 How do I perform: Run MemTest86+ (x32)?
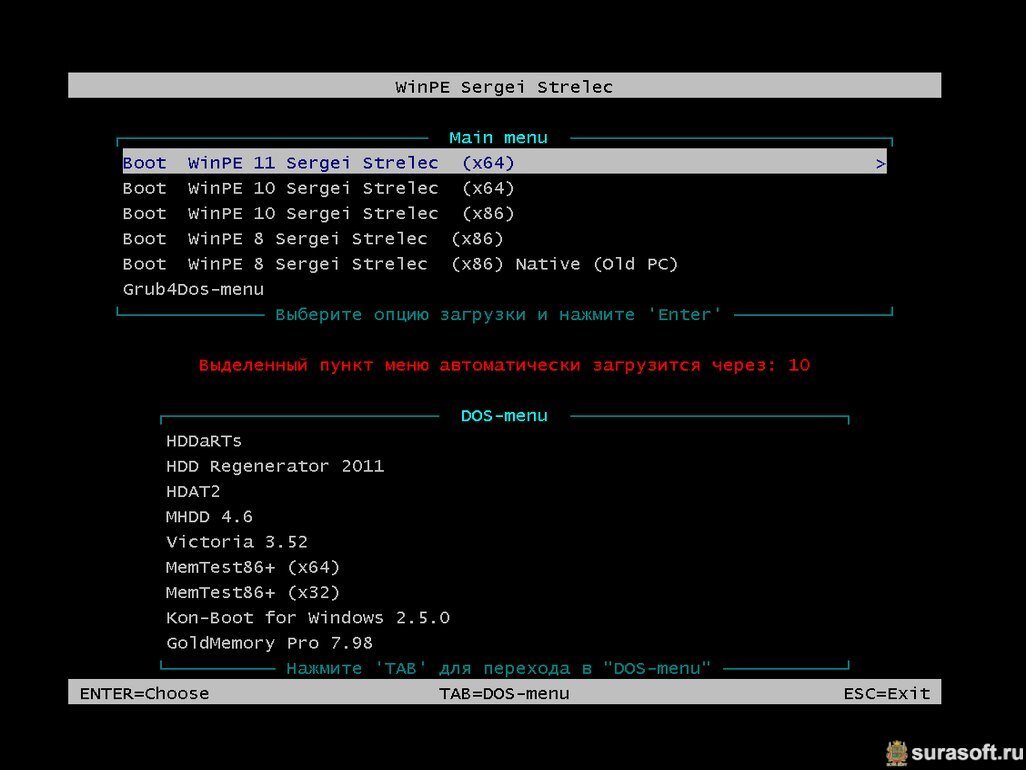pos(253,593)
